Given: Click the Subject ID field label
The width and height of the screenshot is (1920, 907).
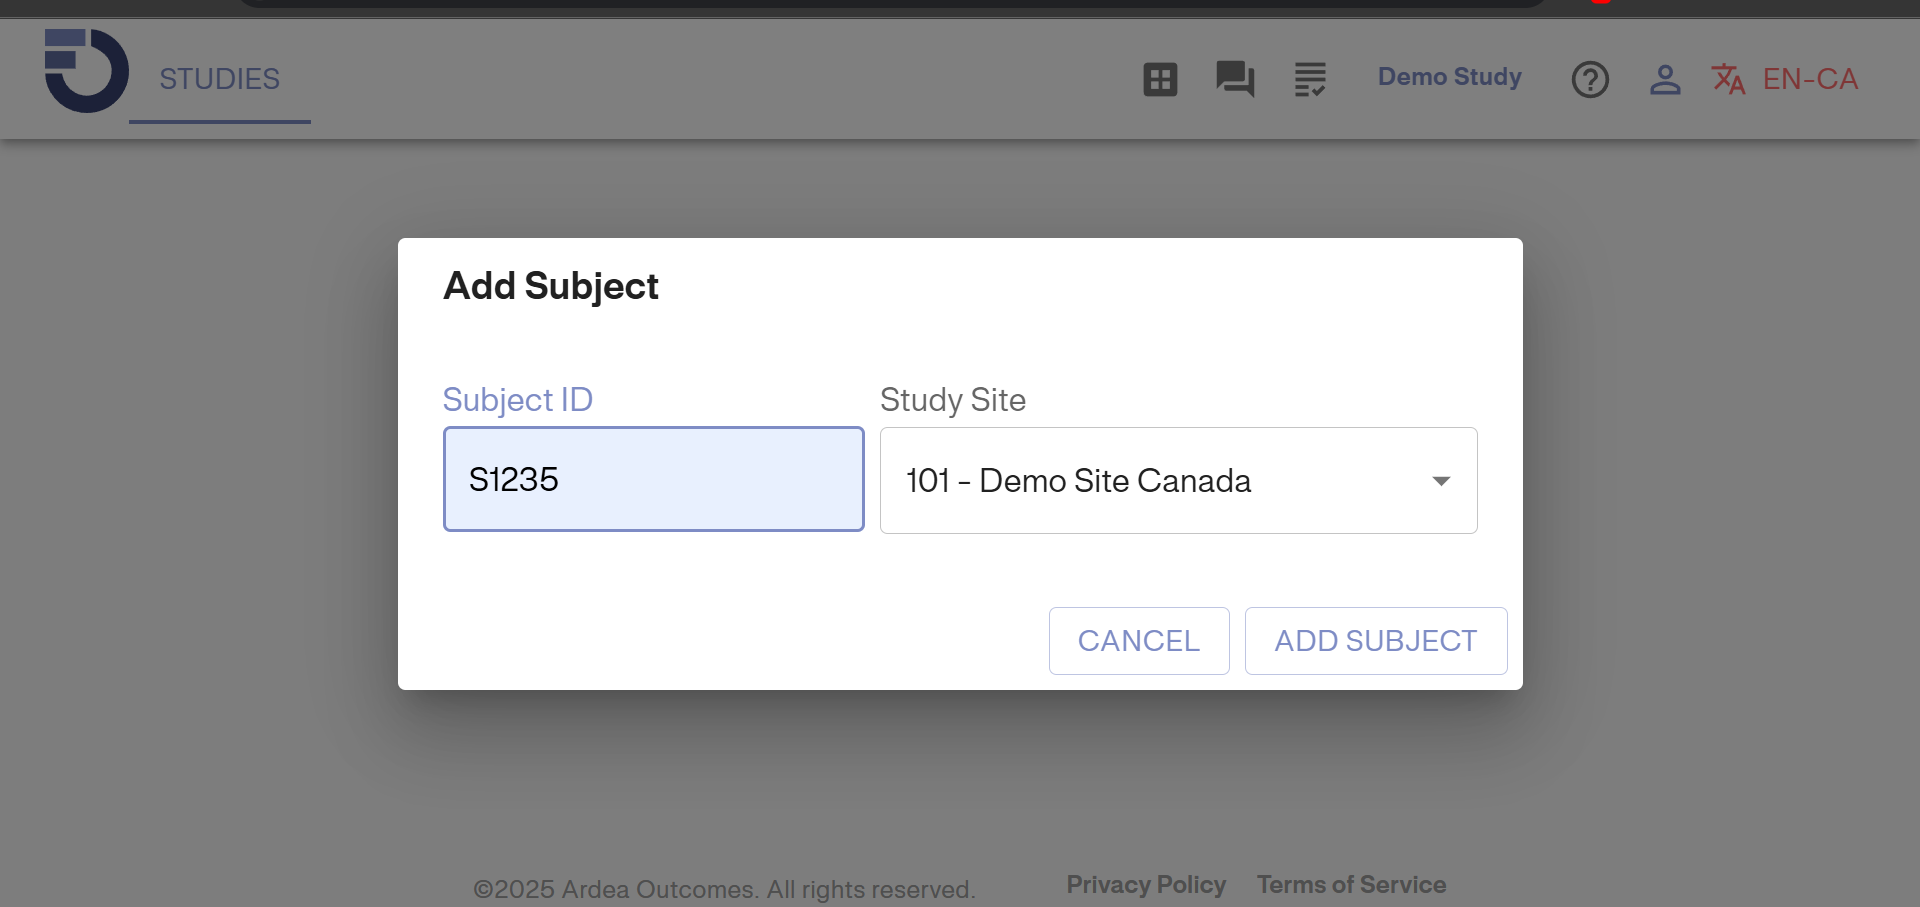Looking at the screenshot, I should pos(518,400).
